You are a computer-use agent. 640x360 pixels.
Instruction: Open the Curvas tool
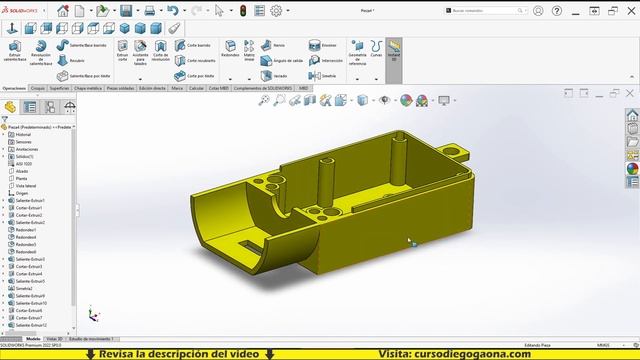click(x=376, y=49)
